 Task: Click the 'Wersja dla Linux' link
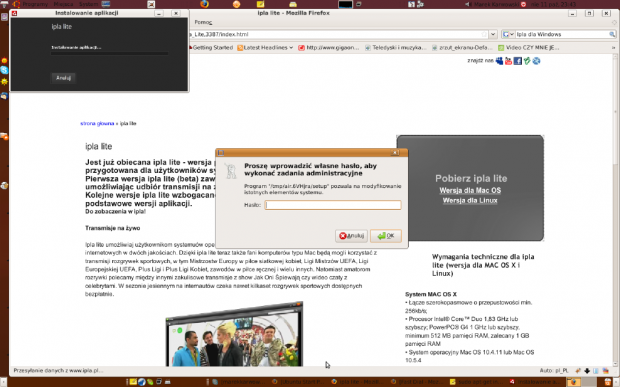point(470,200)
